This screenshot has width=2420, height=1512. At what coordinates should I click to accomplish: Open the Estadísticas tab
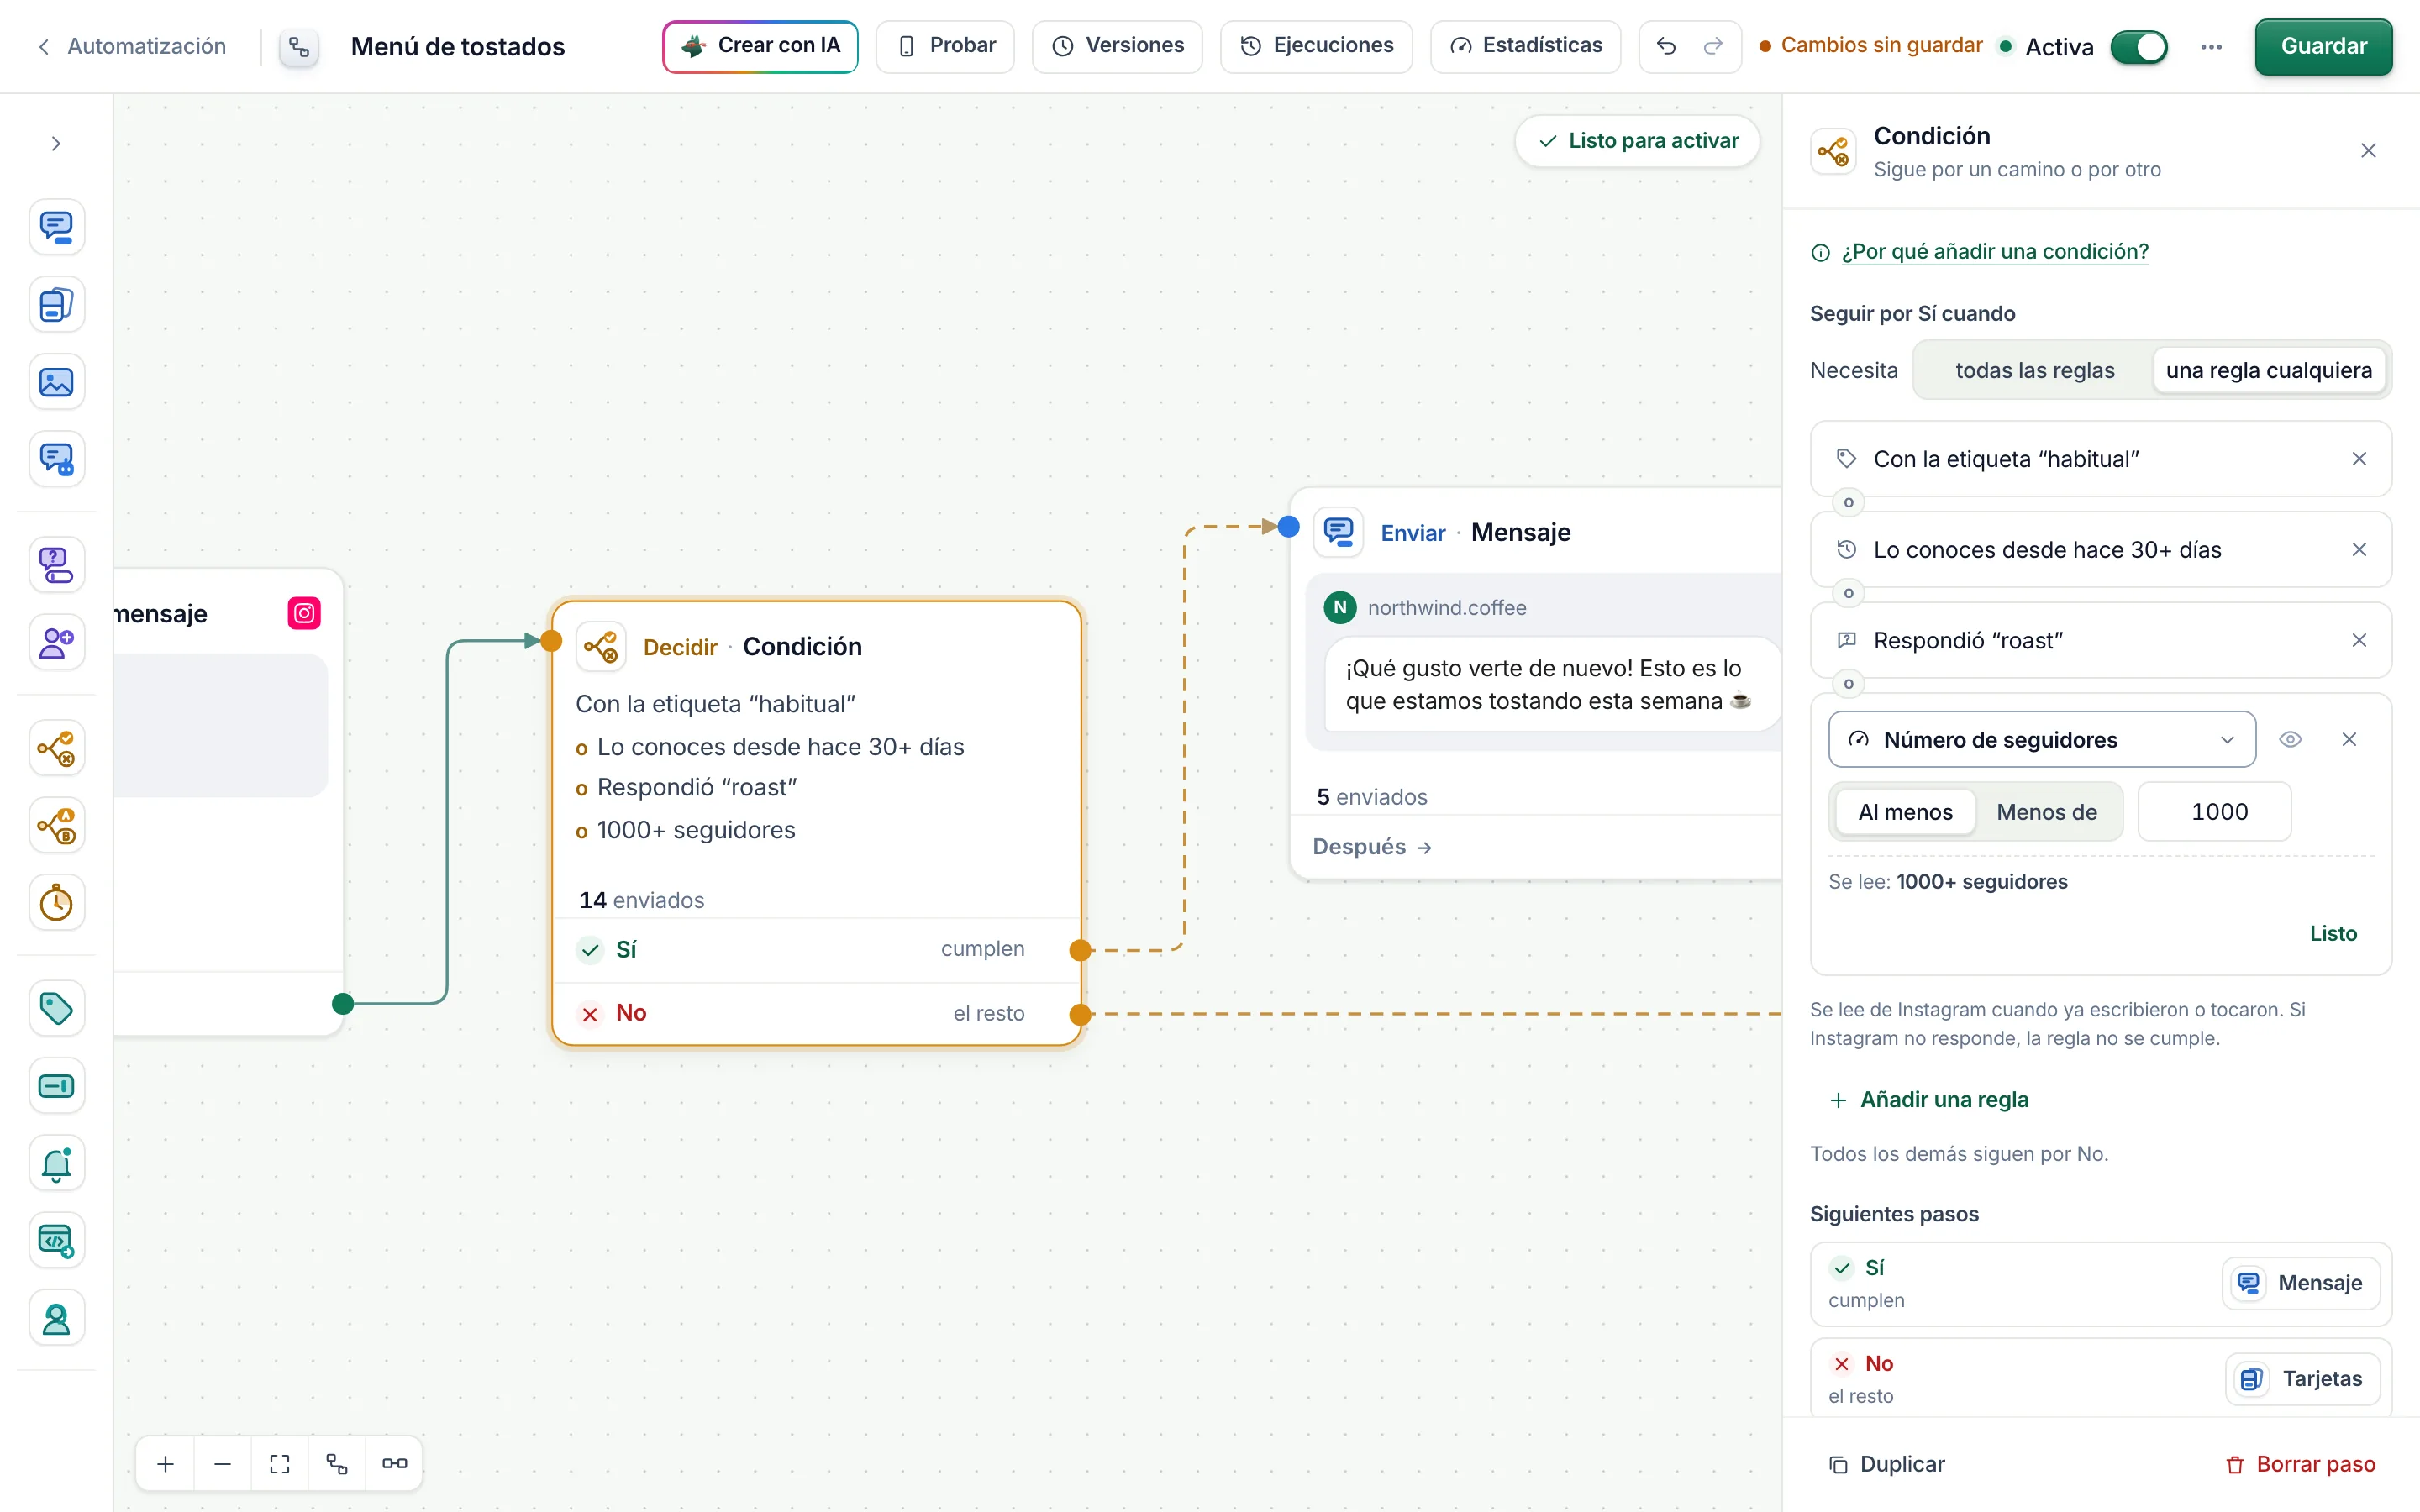tap(1525, 46)
